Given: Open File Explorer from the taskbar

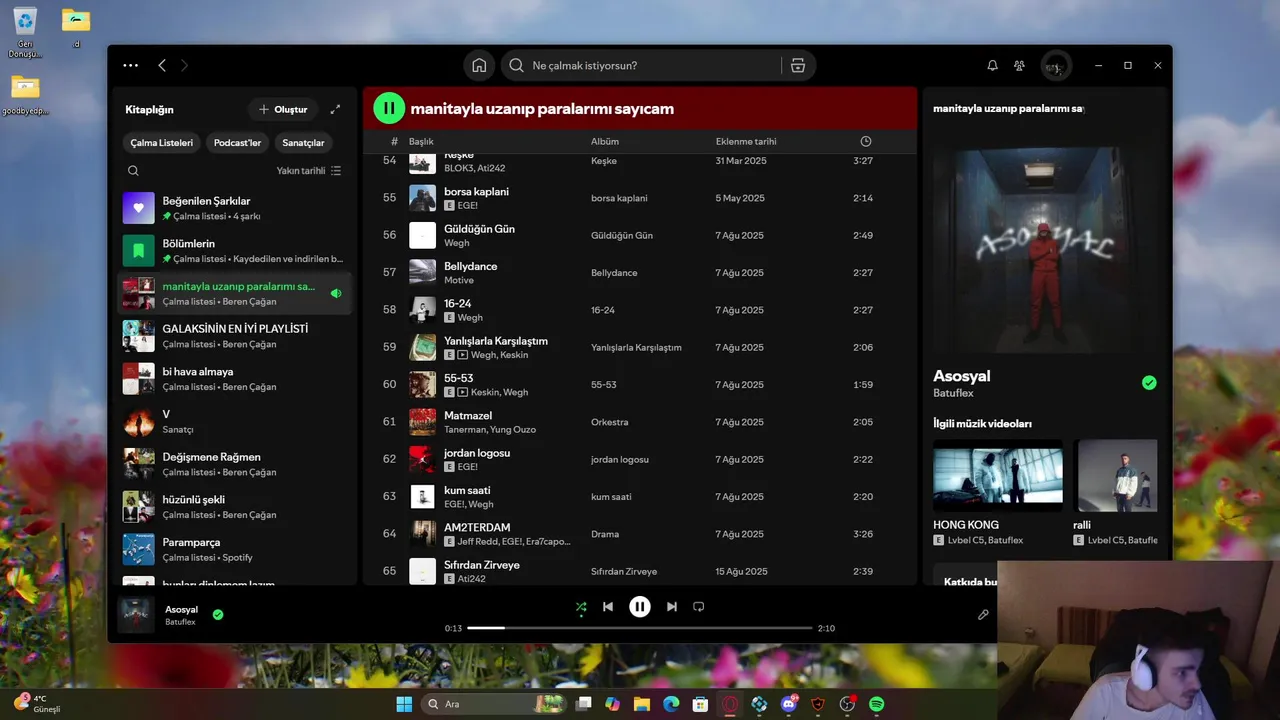Looking at the screenshot, I should pos(642,704).
